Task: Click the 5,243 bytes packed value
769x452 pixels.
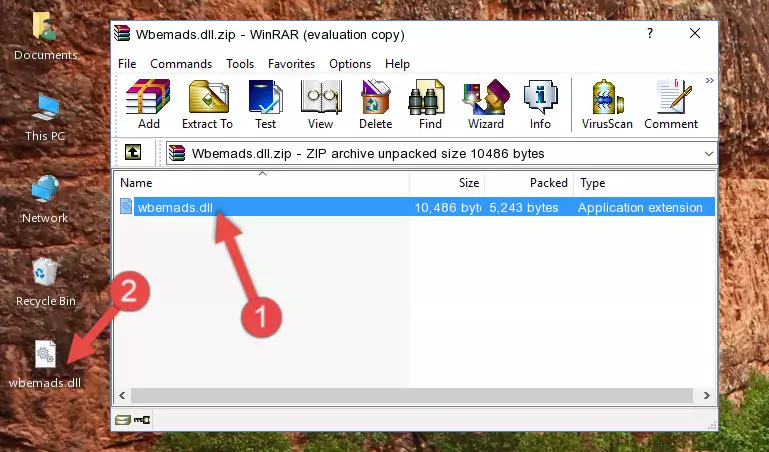Action: coord(524,207)
